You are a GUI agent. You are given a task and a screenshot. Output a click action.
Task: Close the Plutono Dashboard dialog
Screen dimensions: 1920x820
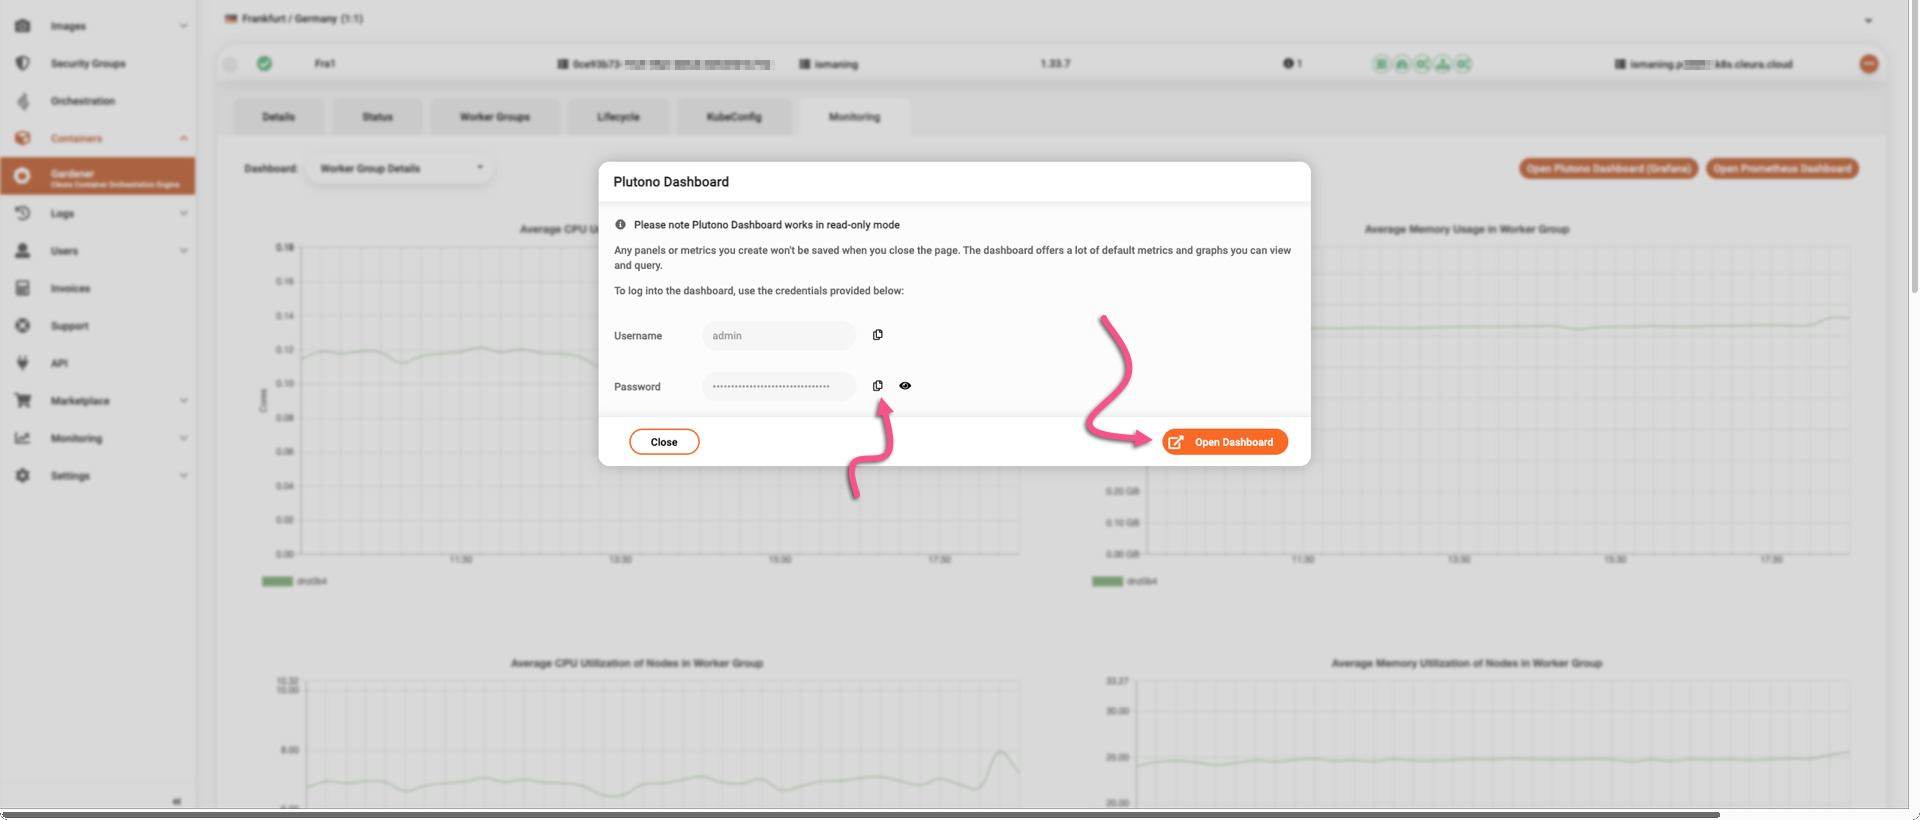click(x=664, y=442)
